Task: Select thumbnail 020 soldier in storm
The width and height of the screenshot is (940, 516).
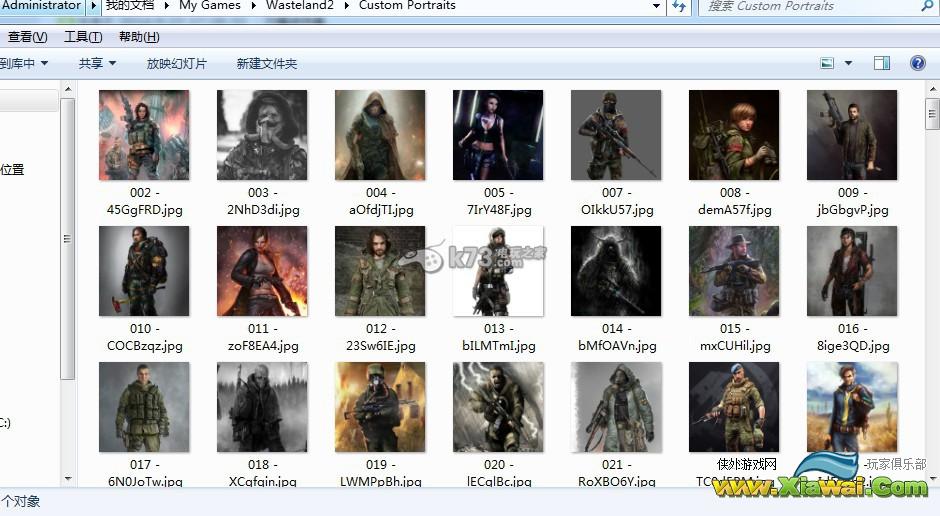Action: [498, 407]
